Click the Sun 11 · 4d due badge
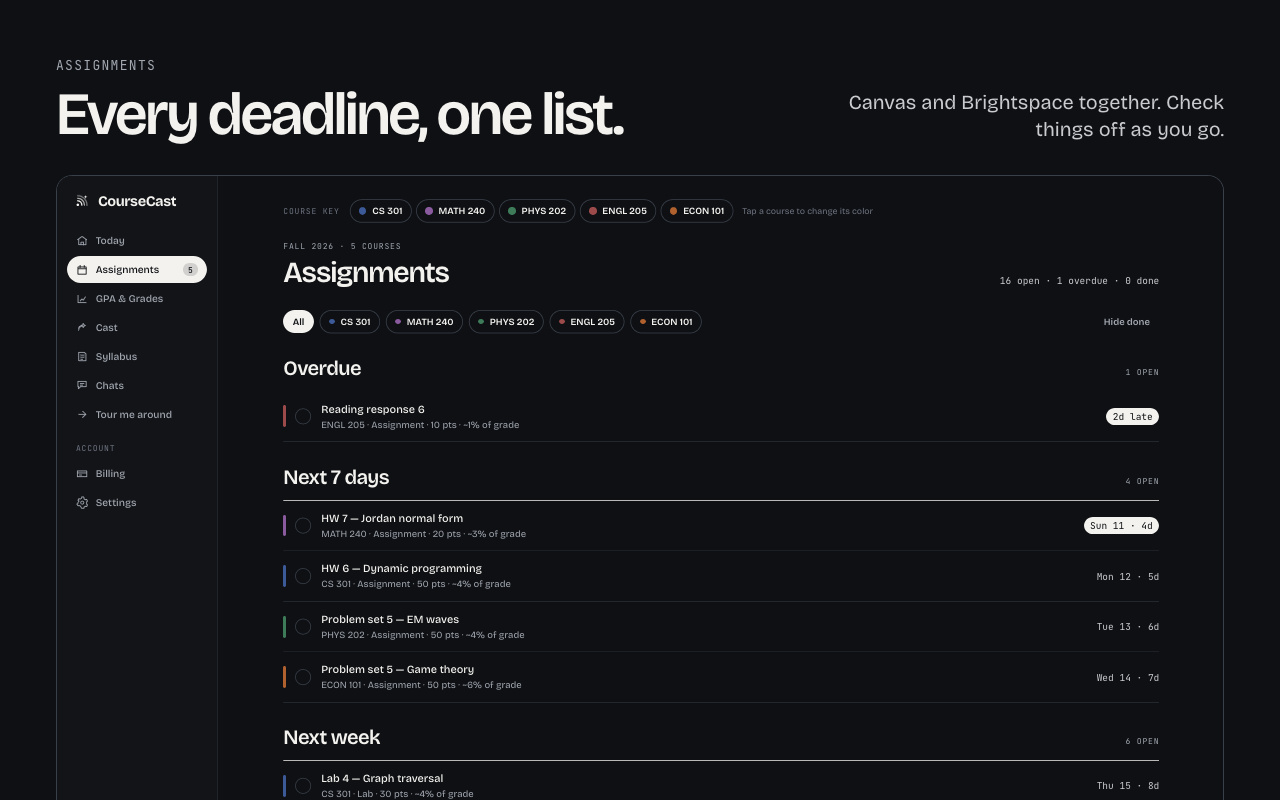Viewport: 1280px width, 800px height. [x=1121, y=525]
